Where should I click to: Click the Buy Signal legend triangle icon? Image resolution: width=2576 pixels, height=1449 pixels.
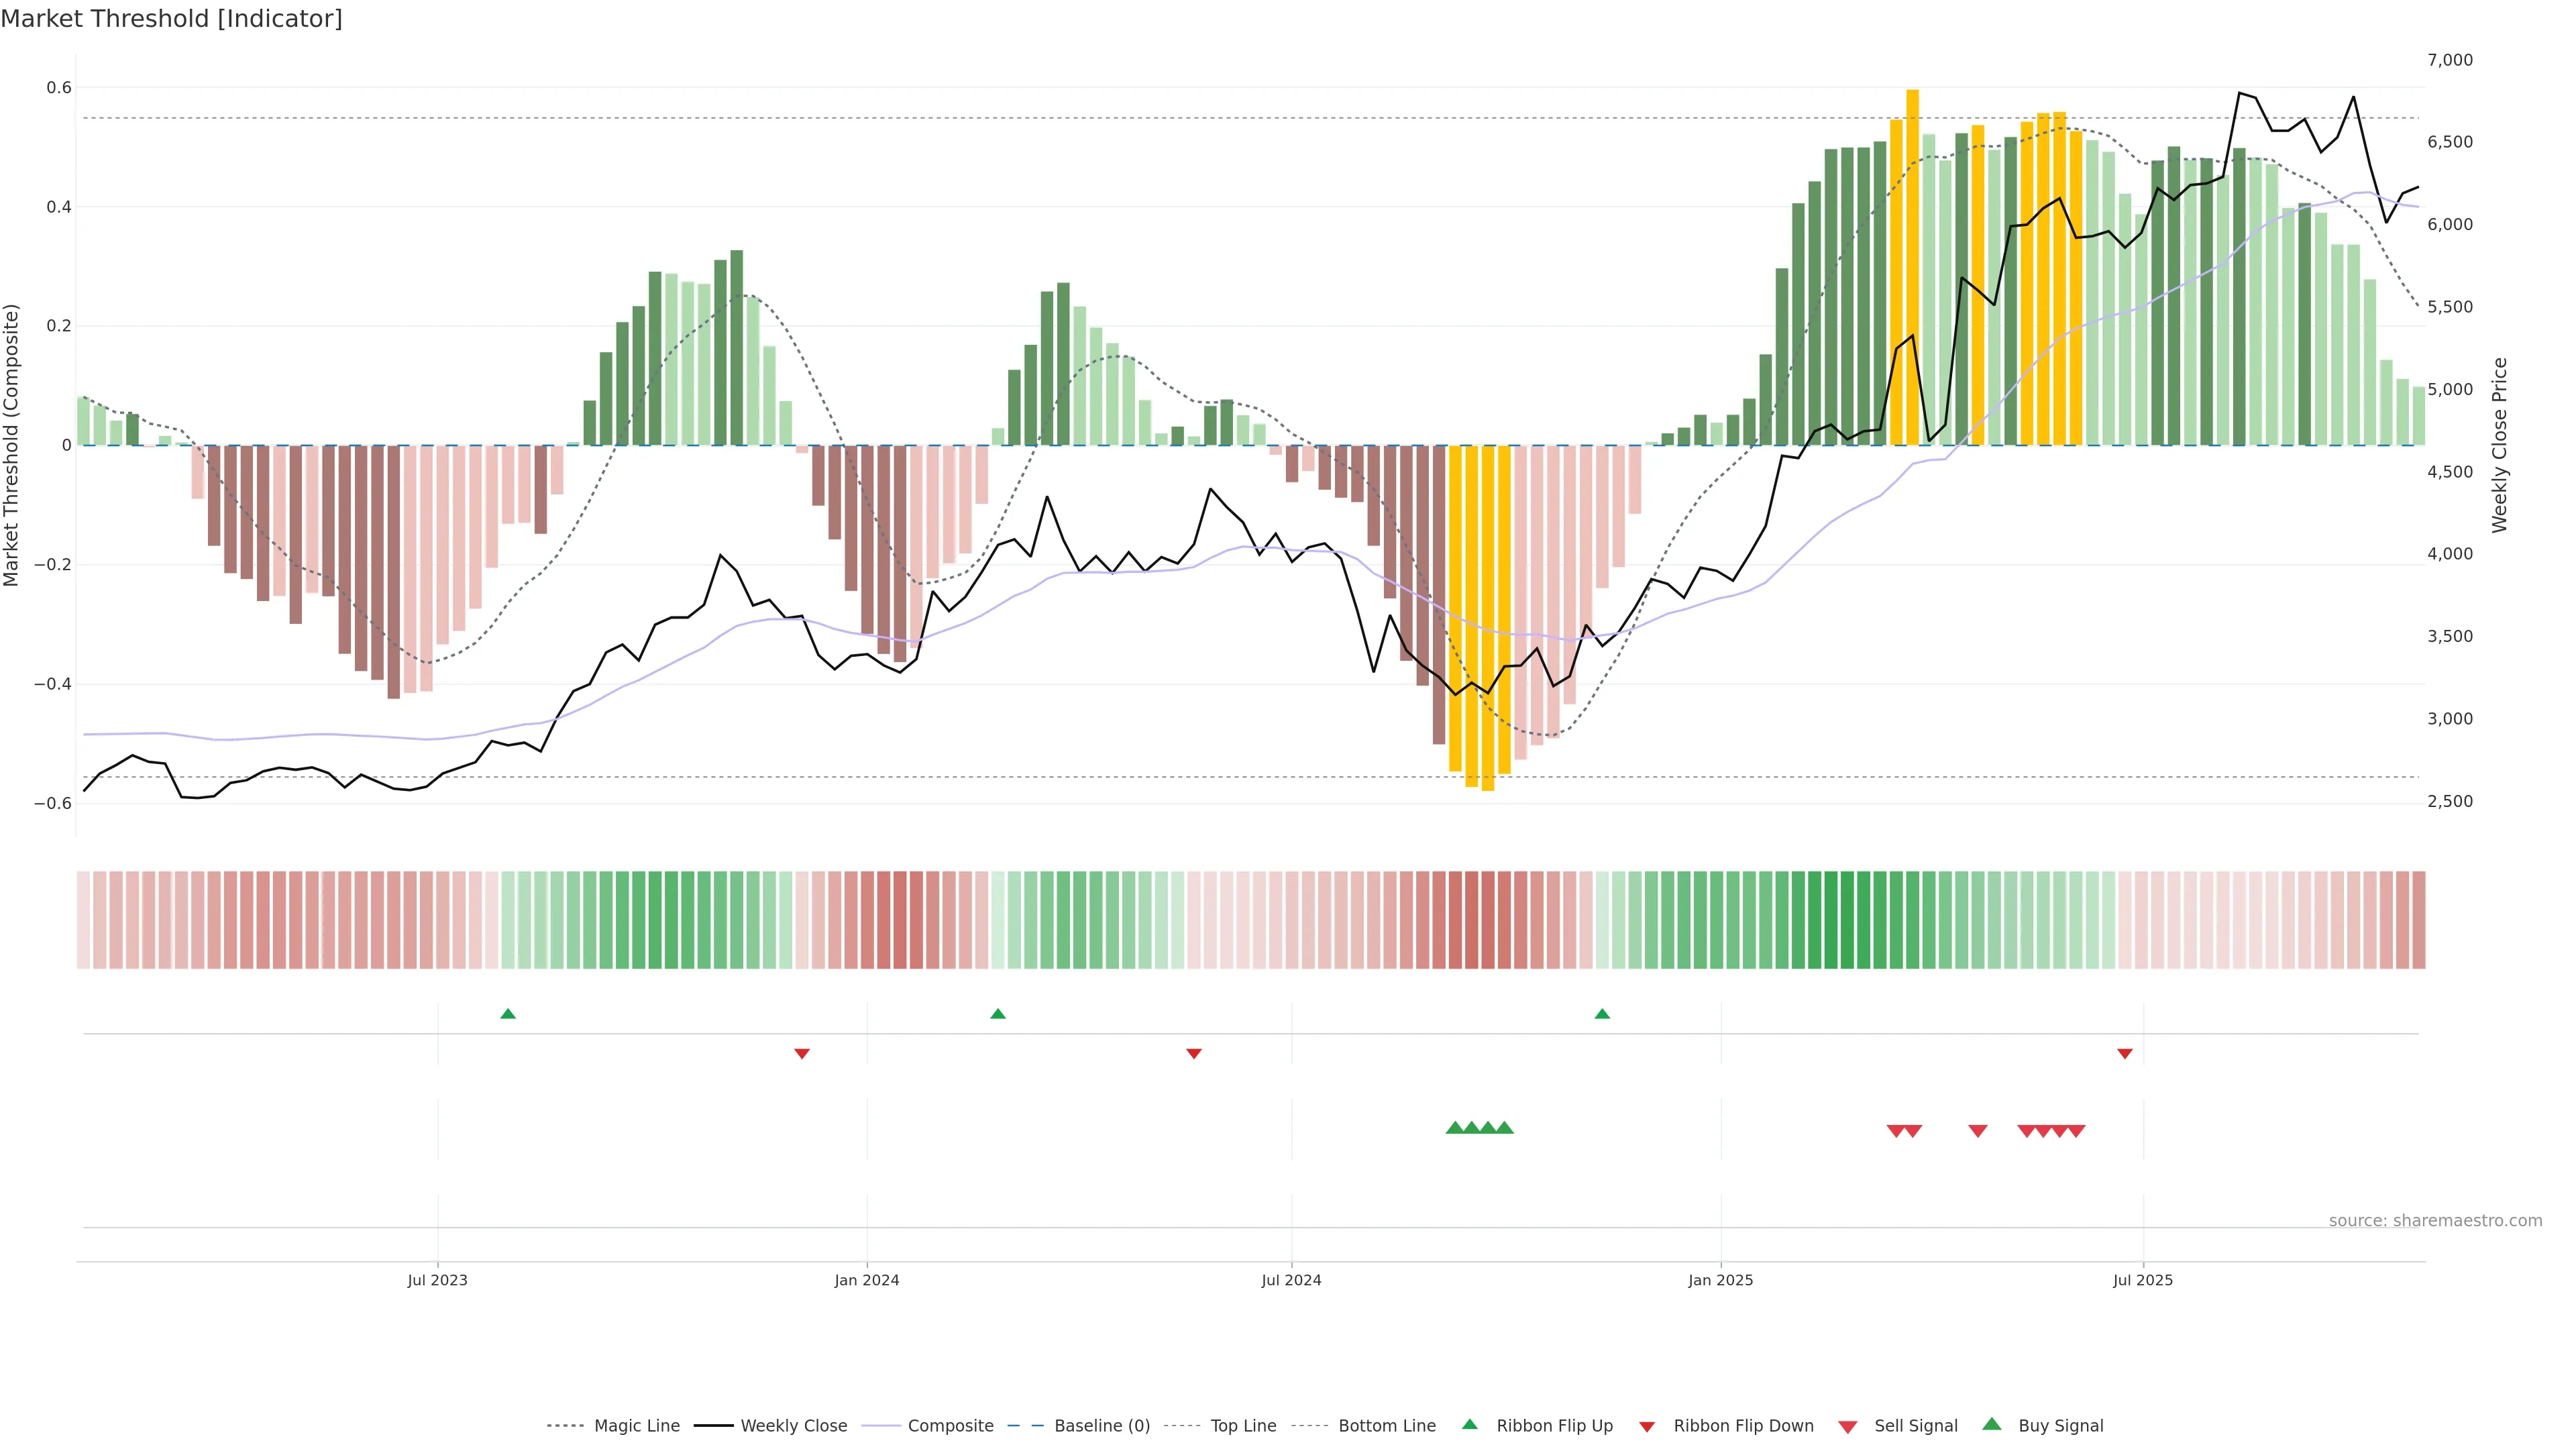(1992, 1425)
